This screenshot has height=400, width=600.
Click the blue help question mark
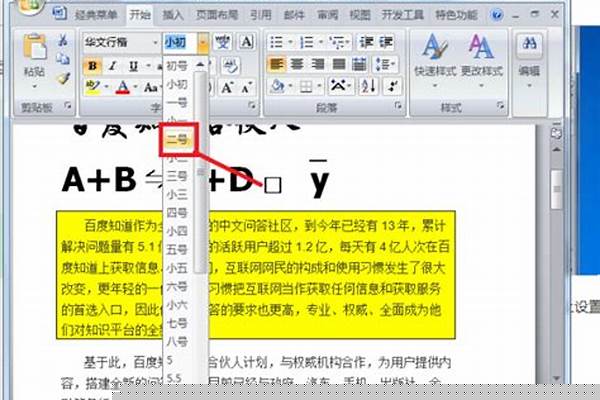pyautogui.click(x=497, y=15)
